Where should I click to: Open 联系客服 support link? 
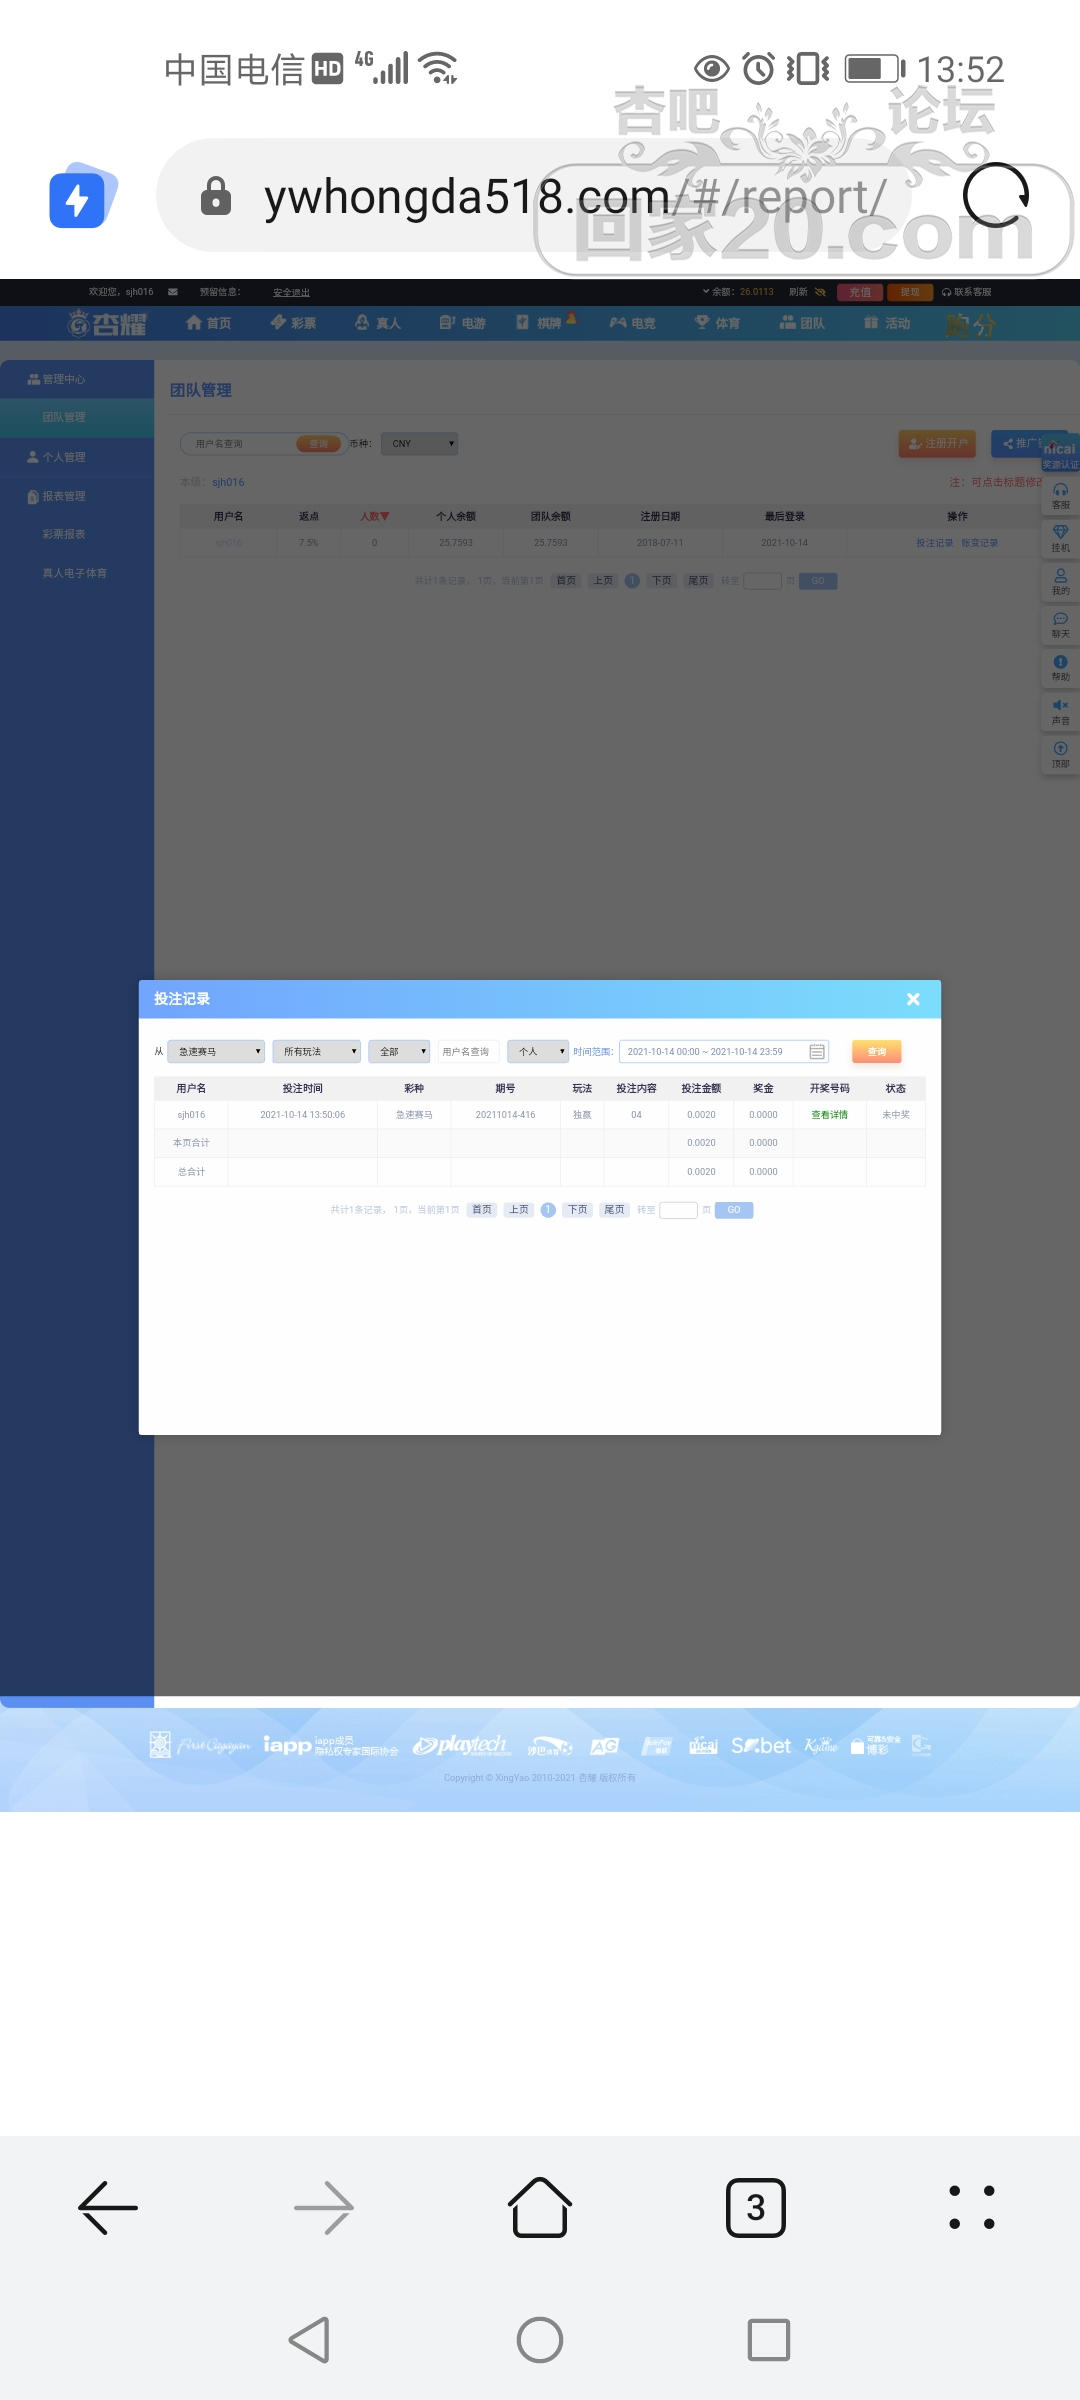point(967,292)
